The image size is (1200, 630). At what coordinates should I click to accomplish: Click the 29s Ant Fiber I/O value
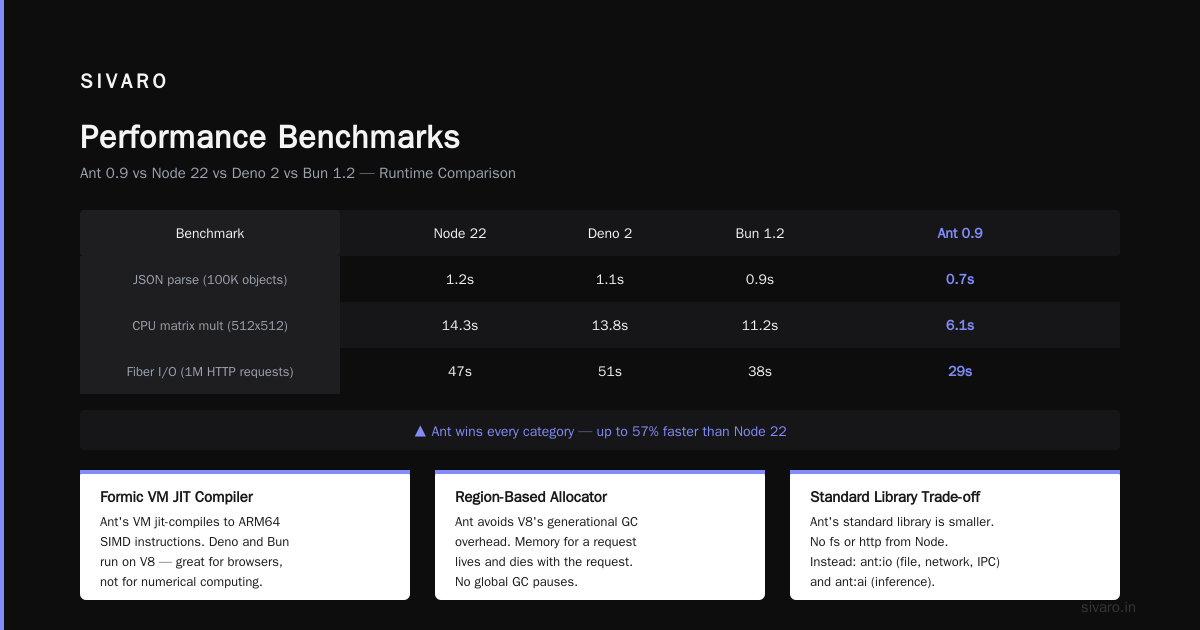tap(960, 371)
